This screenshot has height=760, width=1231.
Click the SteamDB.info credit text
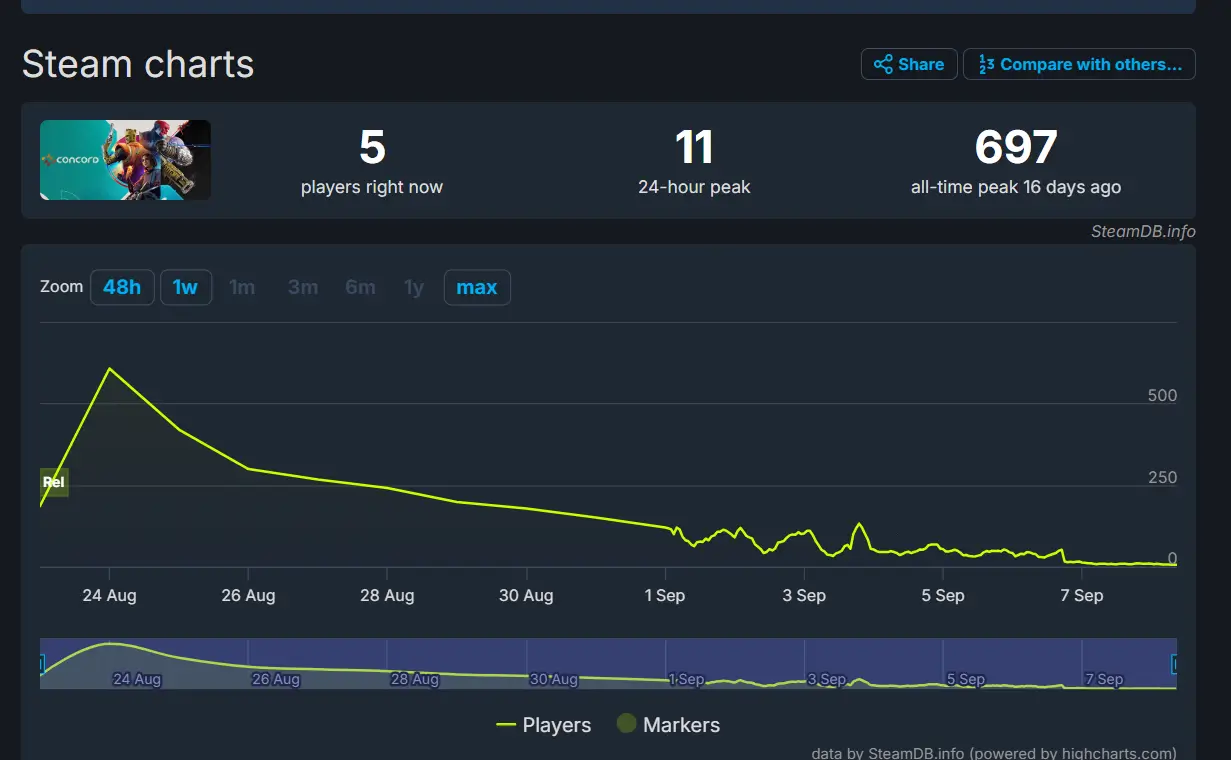coord(1143,231)
